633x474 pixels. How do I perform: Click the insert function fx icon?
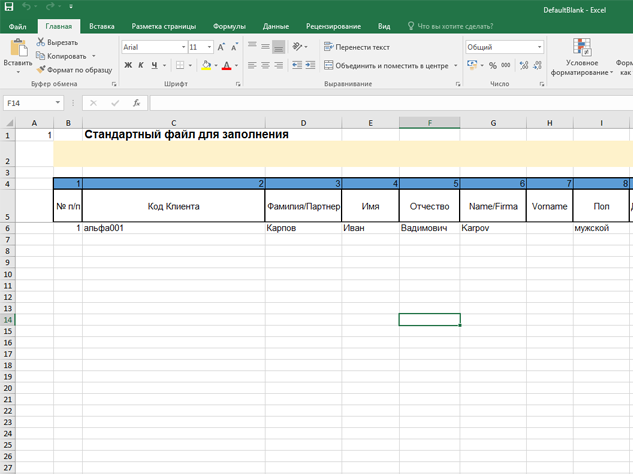[136, 103]
